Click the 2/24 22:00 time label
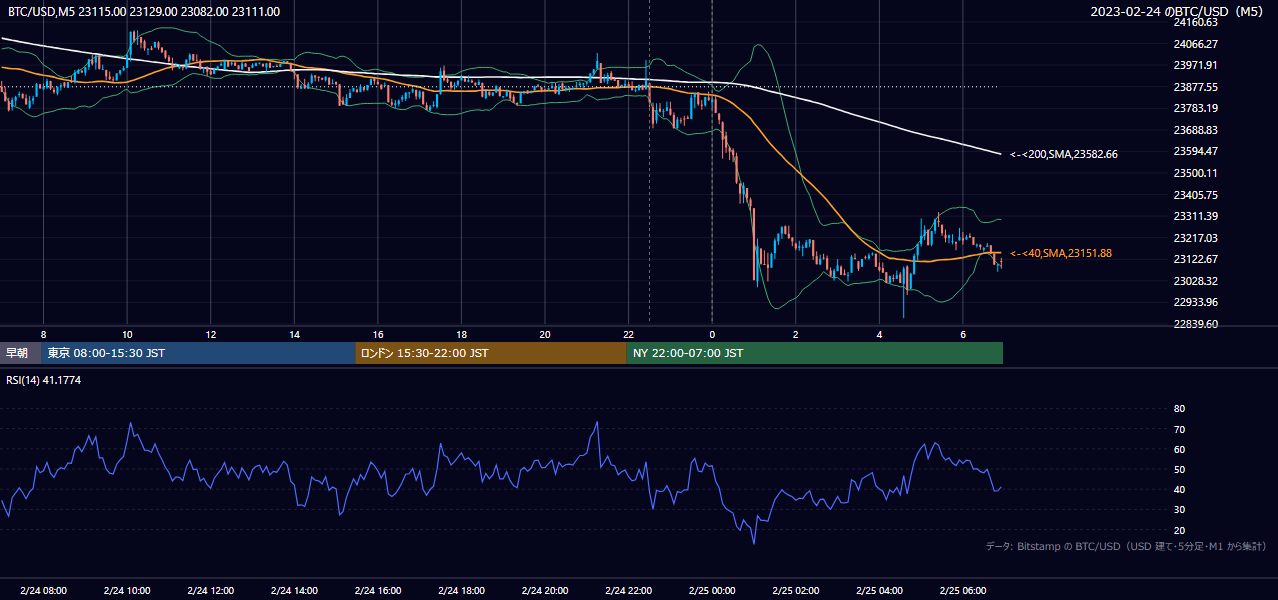Viewport: 1278px width, 600px height. (x=628, y=590)
